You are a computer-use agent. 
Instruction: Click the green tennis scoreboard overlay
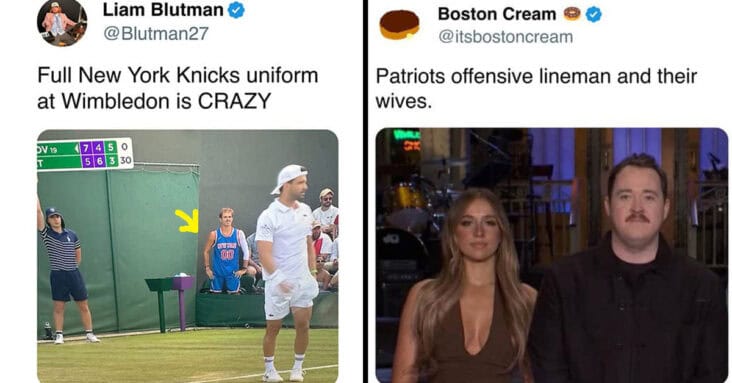[85, 154]
